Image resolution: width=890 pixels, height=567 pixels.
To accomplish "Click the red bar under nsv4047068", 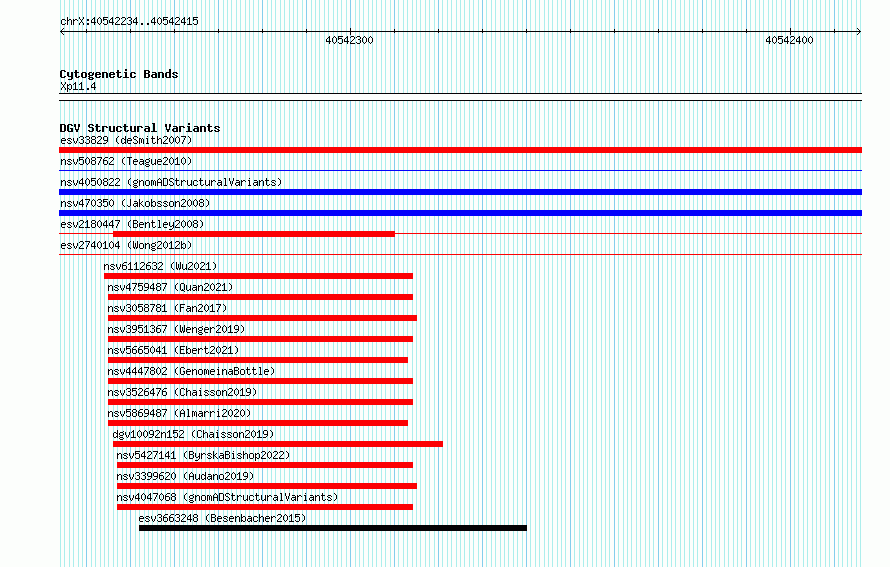I will pos(265,507).
